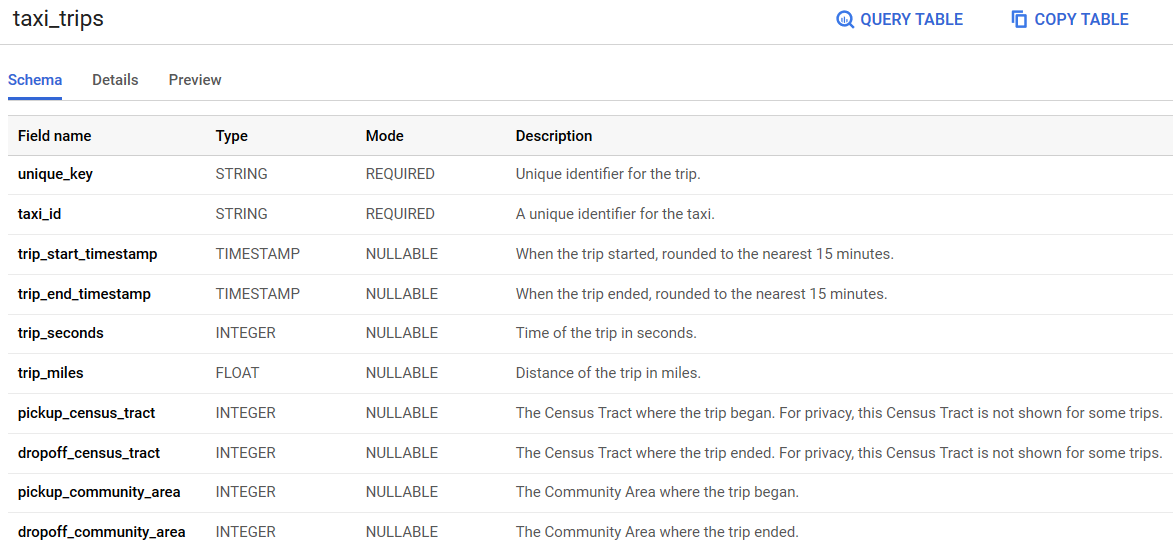The height and width of the screenshot is (551, 1173).
Task: Click the taxi_trips table title
Action: point(58,19)
